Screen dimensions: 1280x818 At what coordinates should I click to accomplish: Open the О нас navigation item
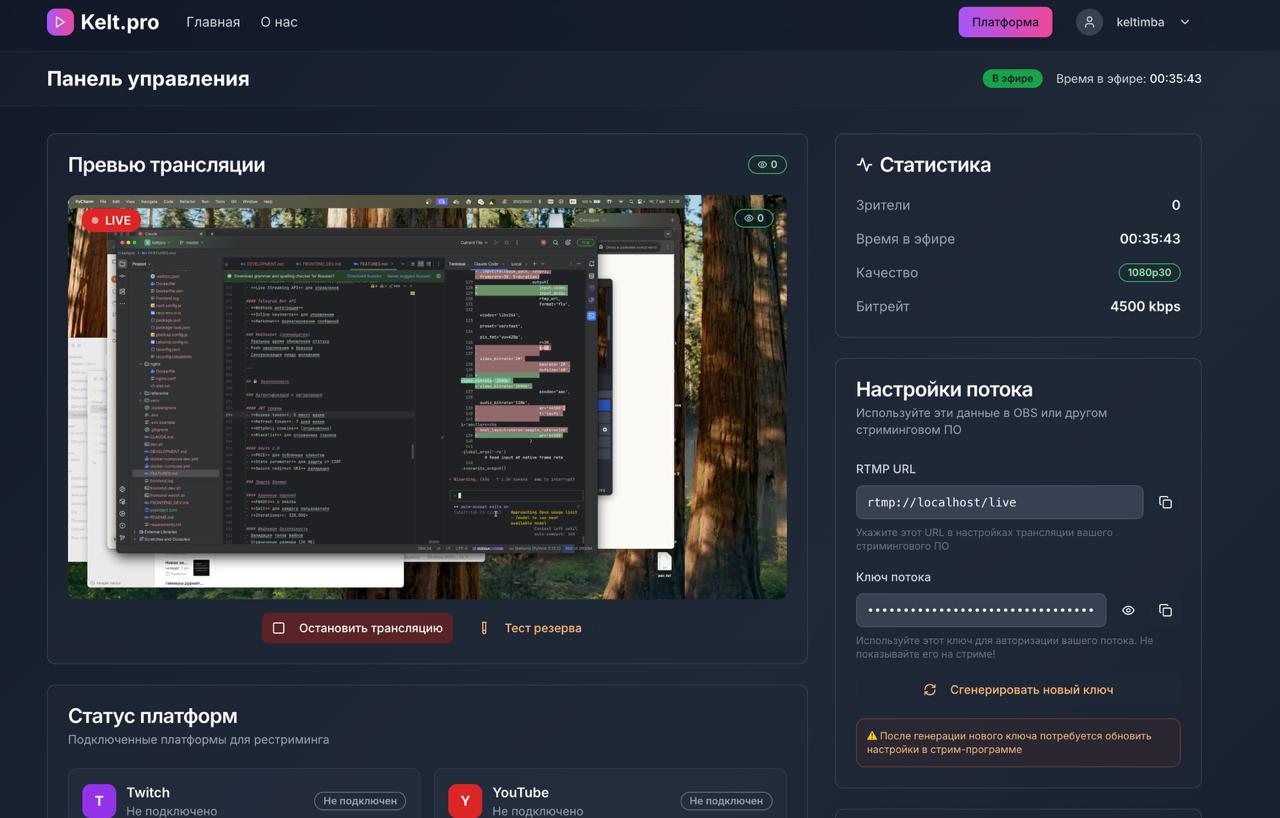point(278,21)
